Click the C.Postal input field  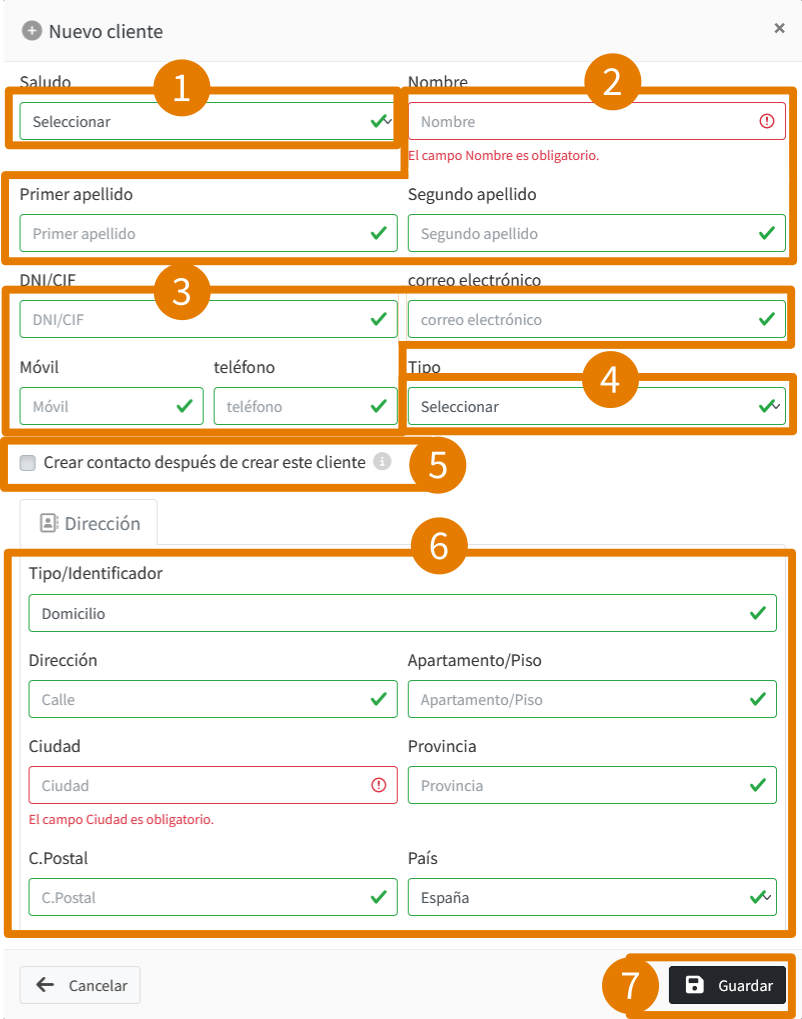[x=213, y=897]
